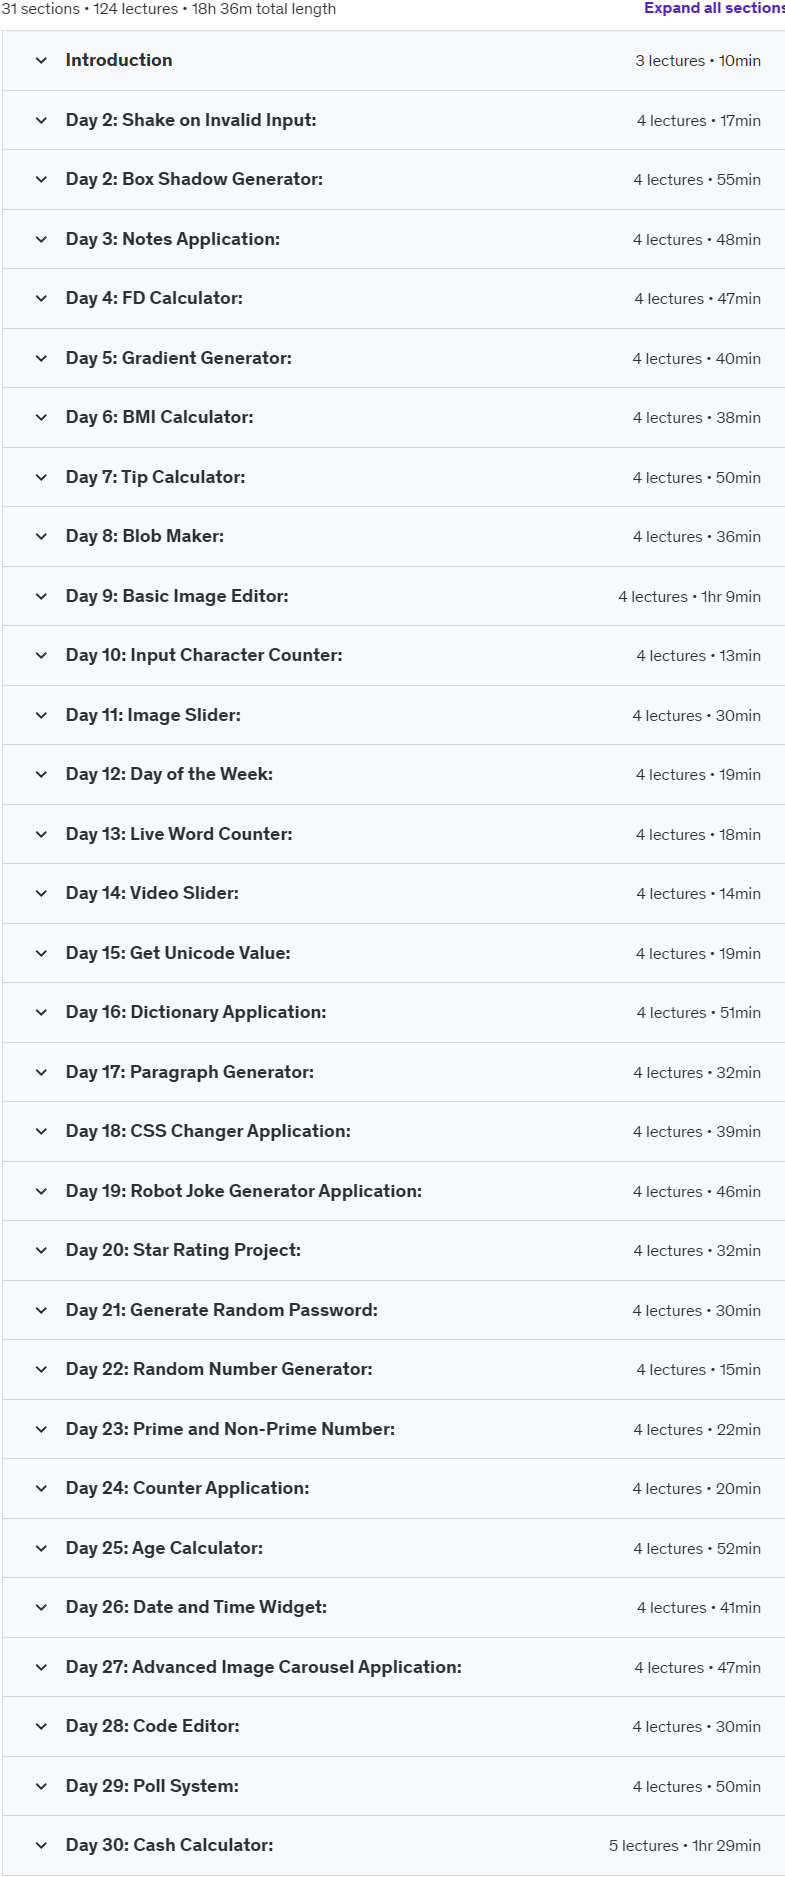The height and width of the screenshot is (1877, 785).
Task: Click '4 lectures • 36min' in Blob Maker row
Action: coord(697,537)
